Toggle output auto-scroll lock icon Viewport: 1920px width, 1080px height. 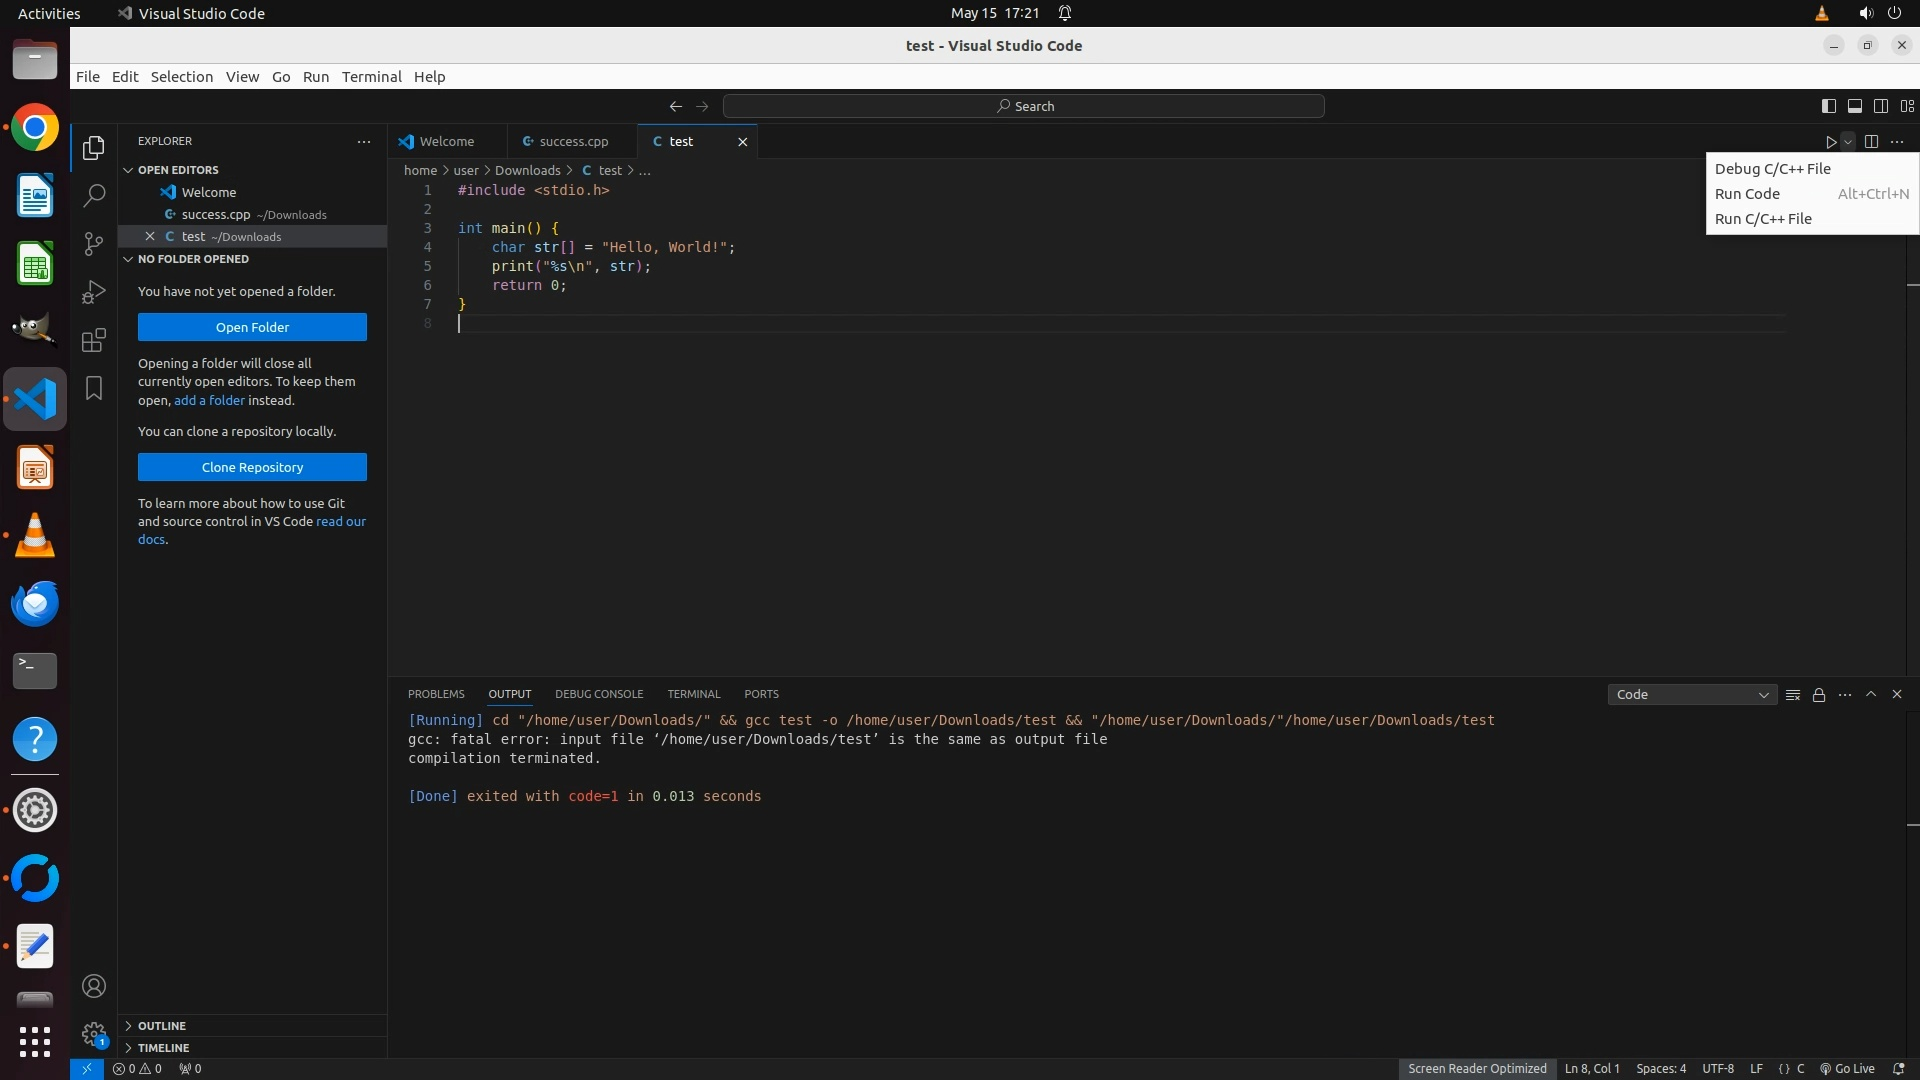[1819, 695]
